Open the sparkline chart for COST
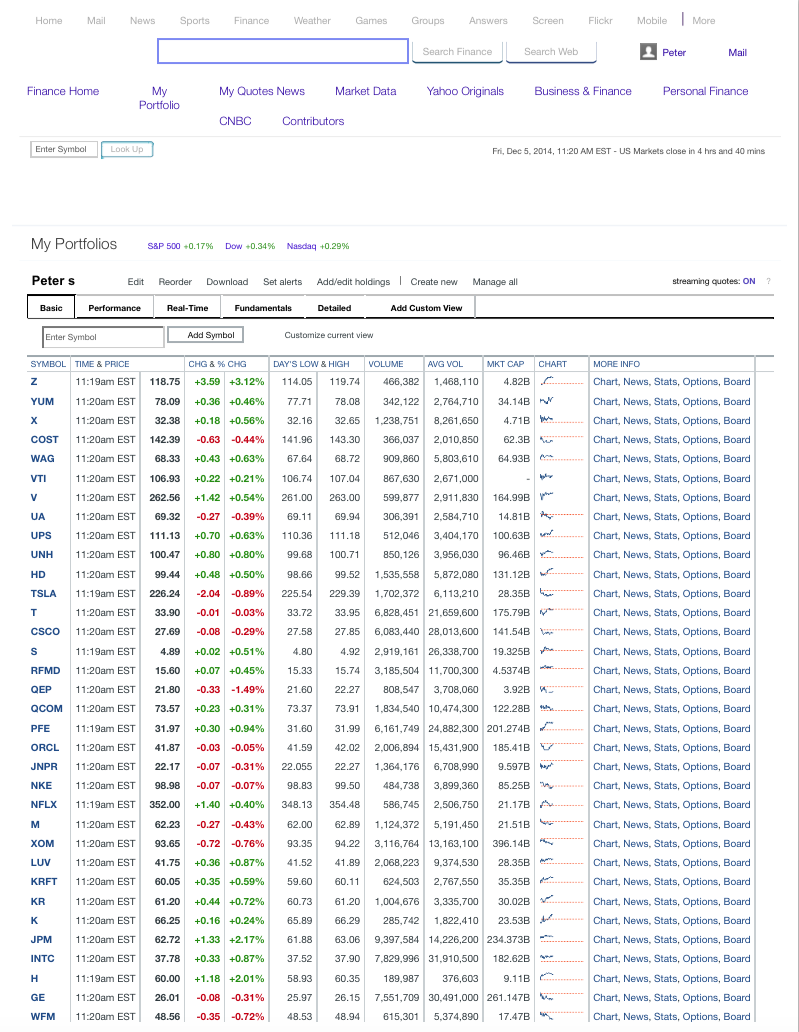The height and width of the screenshot is (1032, 799). coord(561,440)
